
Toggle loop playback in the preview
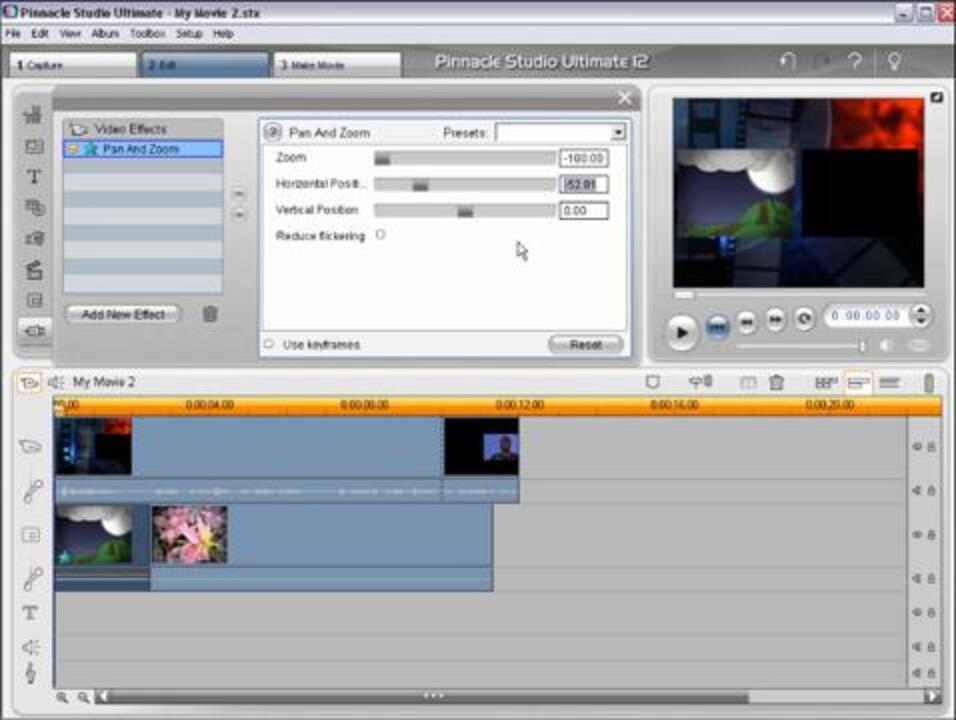(x=804, y=319)
